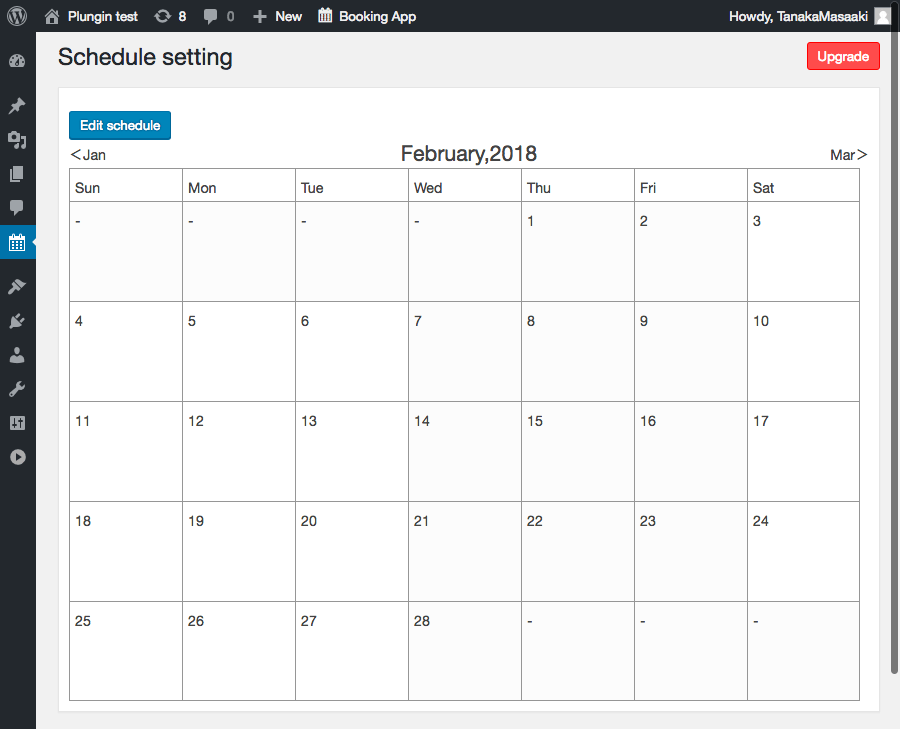Go to next month Mar
Image resolution: width=900 pixels, height=729 pixels.
coord(848,155)
